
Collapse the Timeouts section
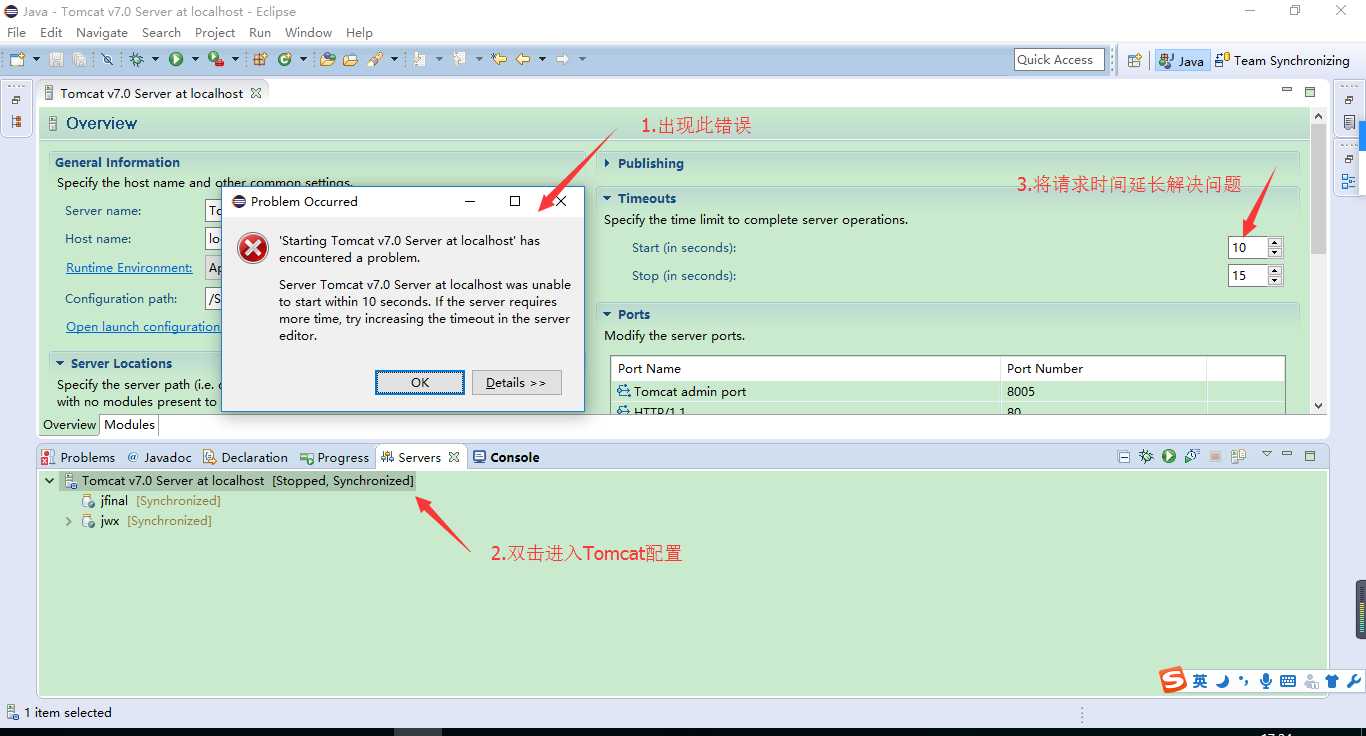click(607, 198)
